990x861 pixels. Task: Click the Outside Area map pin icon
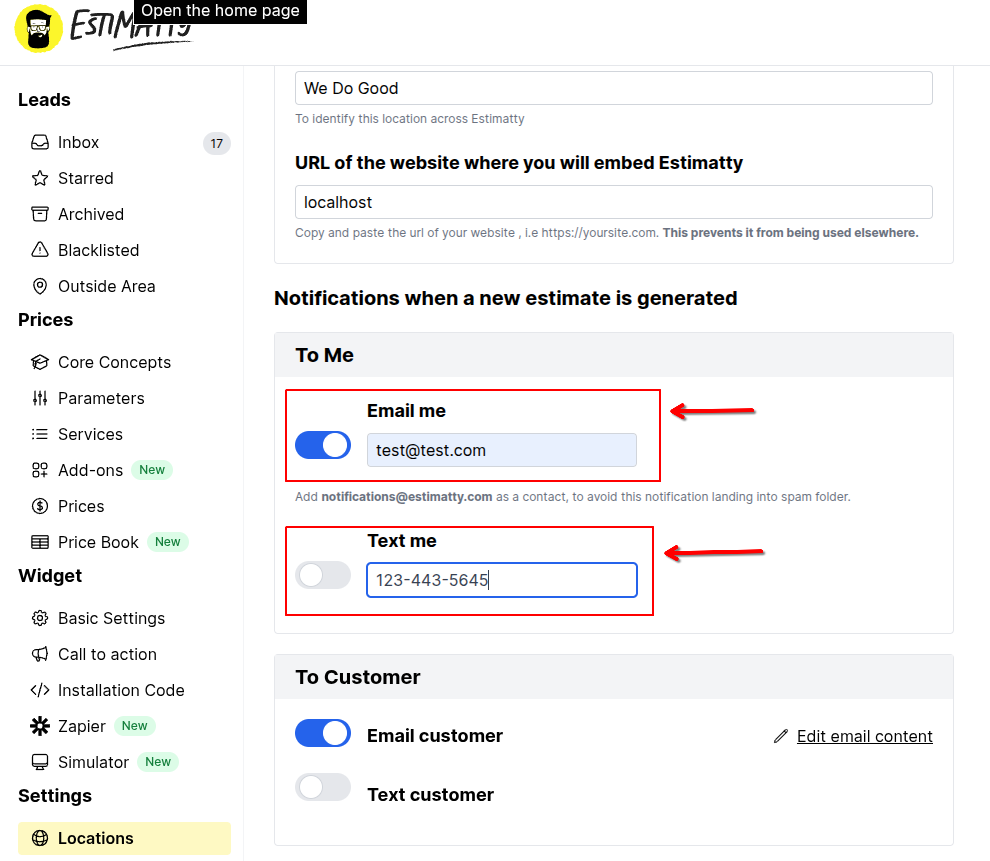click(40, 286)
